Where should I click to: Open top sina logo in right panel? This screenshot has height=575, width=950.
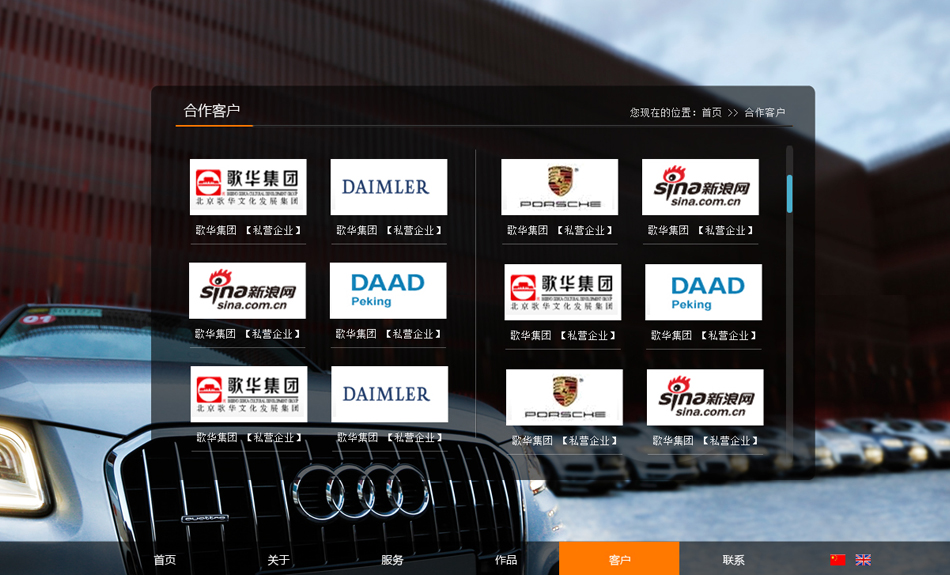click(x=700, y=187)
